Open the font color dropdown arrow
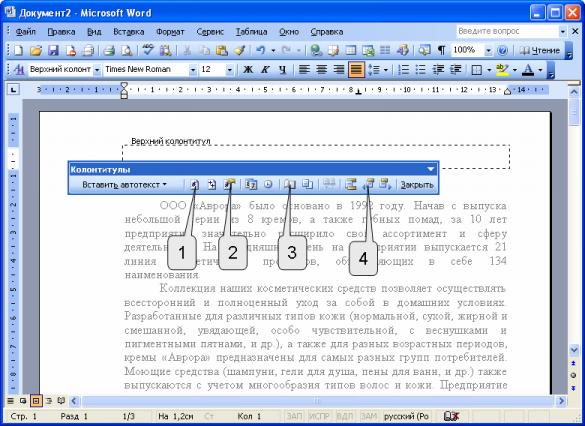 point(540,70)
